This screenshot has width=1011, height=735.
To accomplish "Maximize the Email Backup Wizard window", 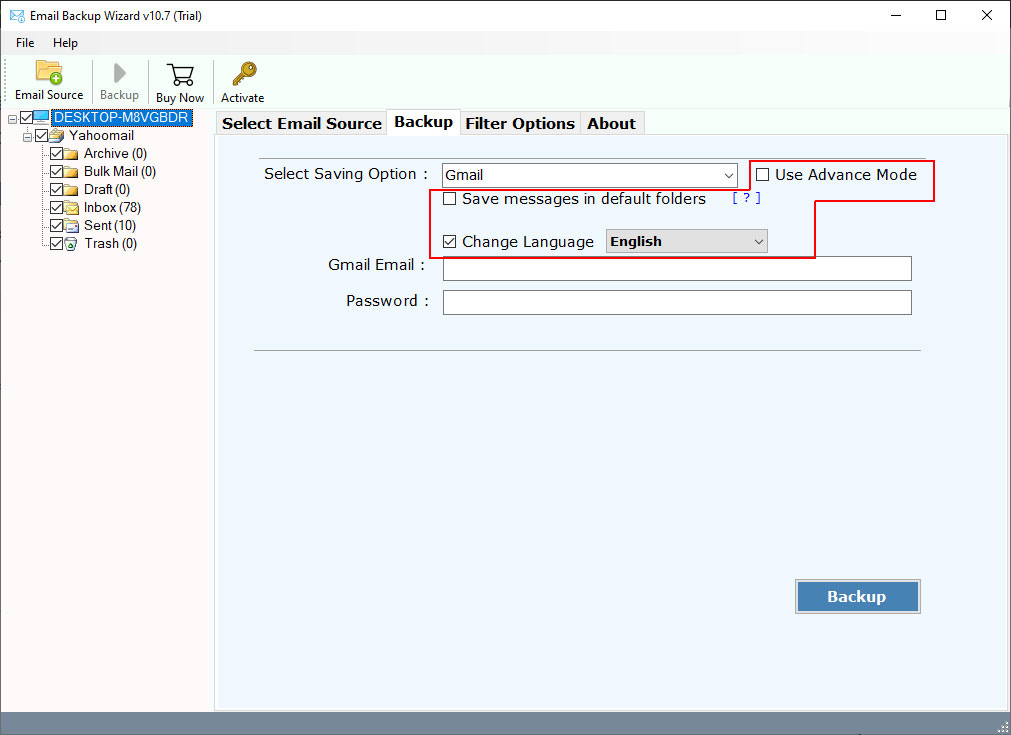I will pos(941,15).
